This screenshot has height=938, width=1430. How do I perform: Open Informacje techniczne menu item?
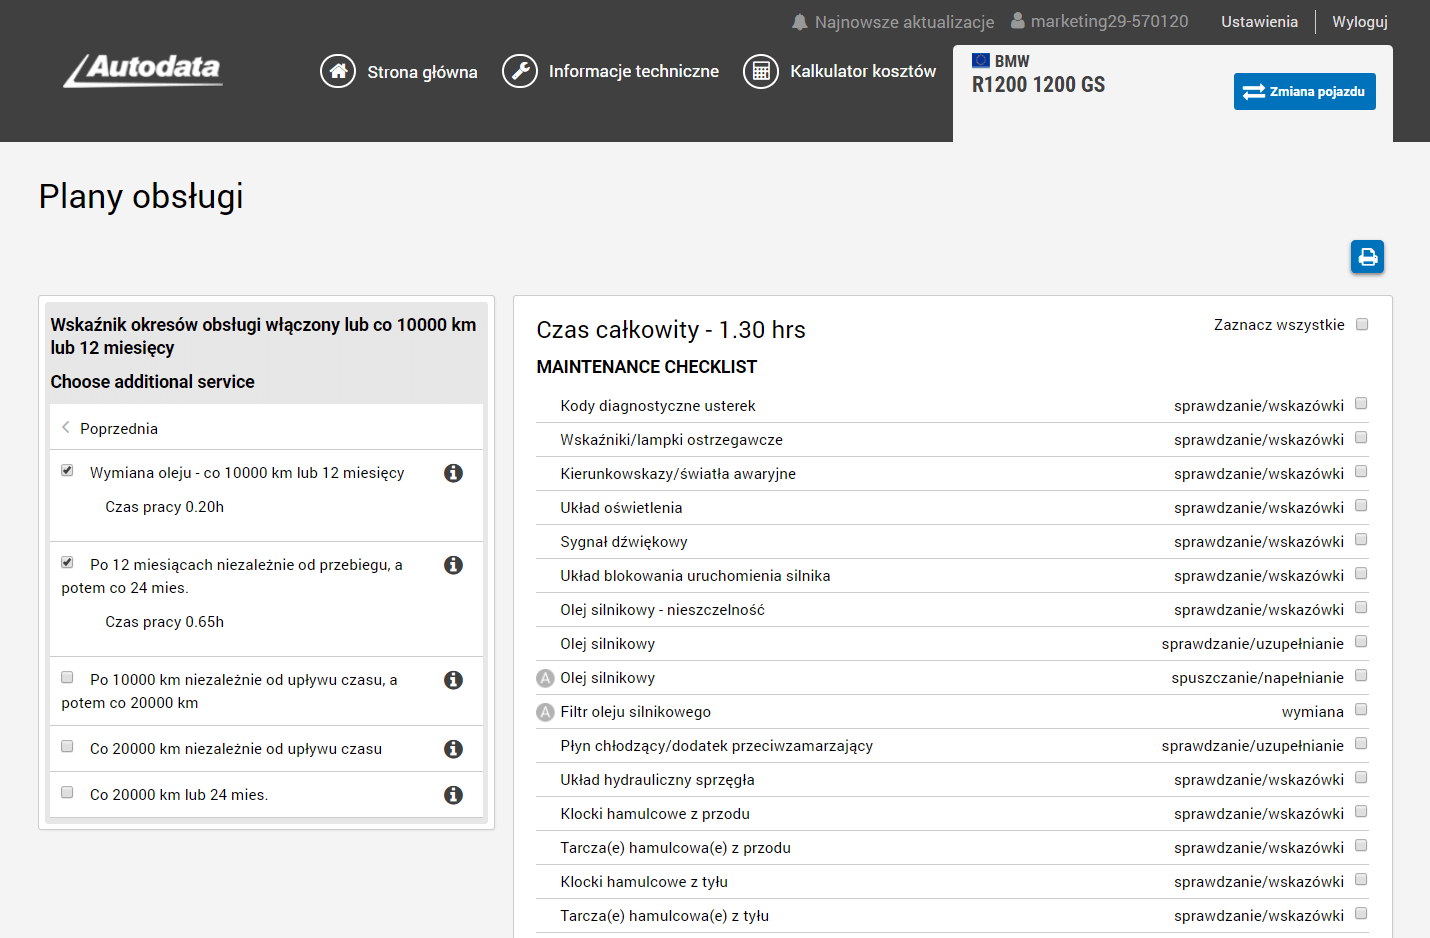point(634,71)
